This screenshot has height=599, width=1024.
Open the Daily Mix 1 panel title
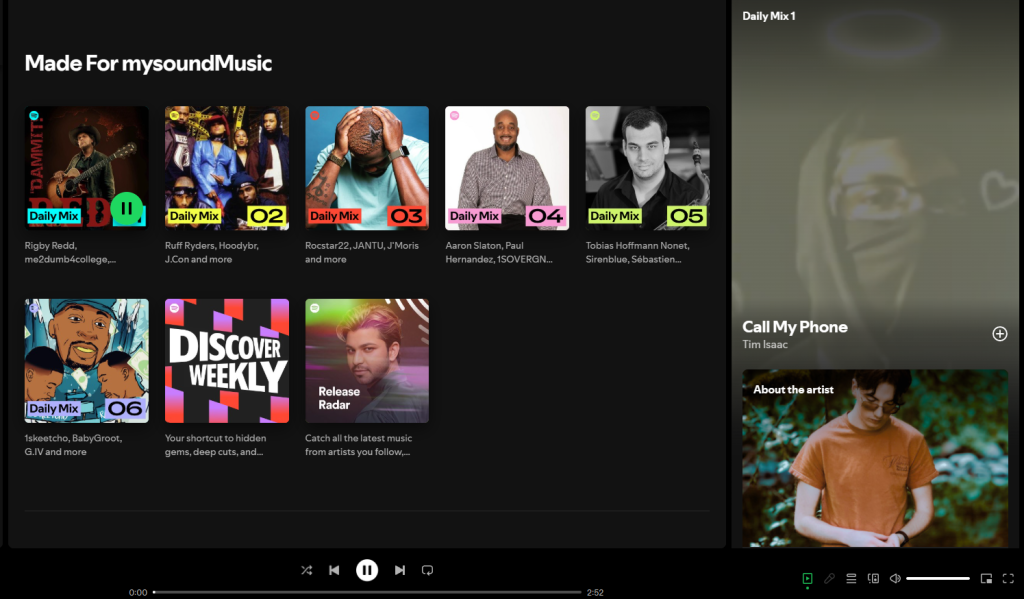(x=769, y=16)
